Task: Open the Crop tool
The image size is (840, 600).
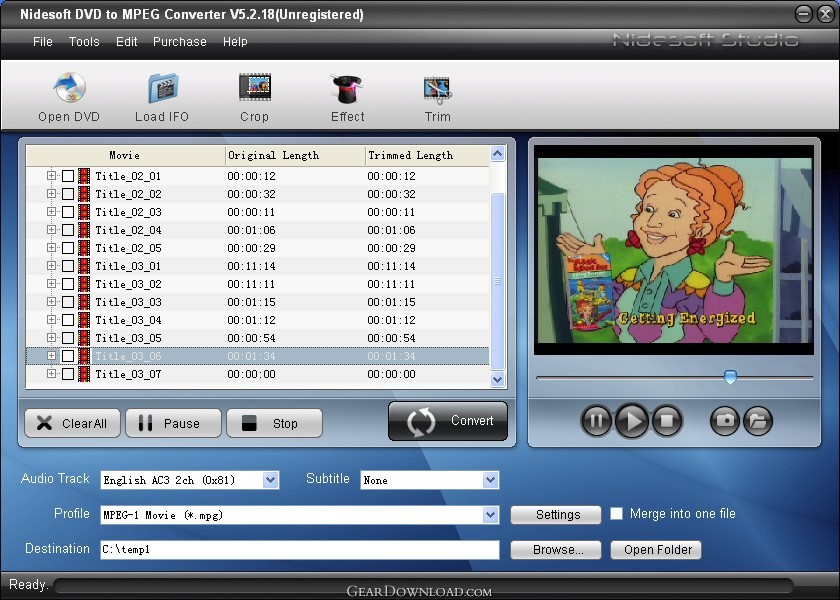Action: (x=255, y=87)
